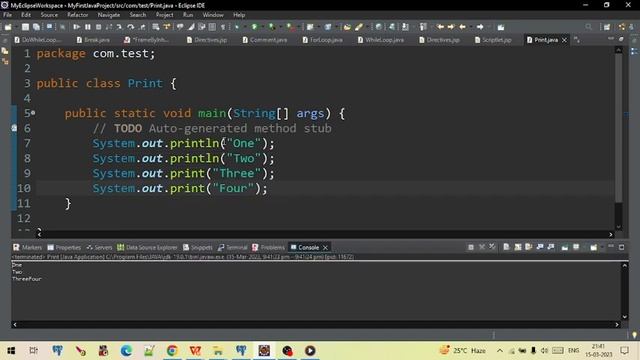Viewport: 640px width, 360px height.
Task: Click the Windows Start button
Action: (x=11, y=351)
